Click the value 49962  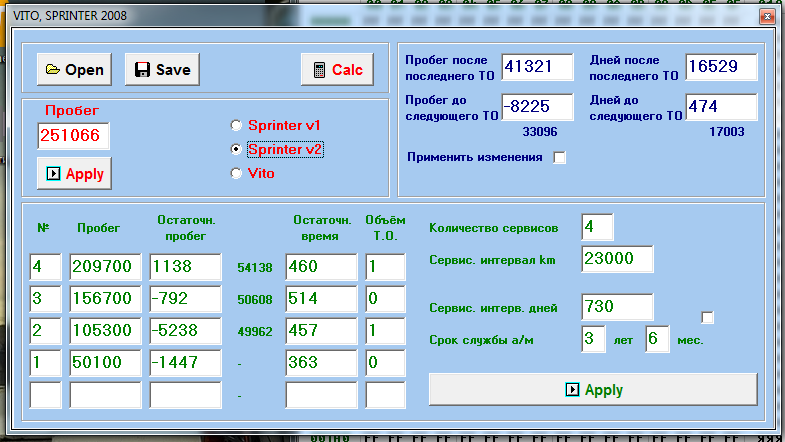tap(255, 332)
